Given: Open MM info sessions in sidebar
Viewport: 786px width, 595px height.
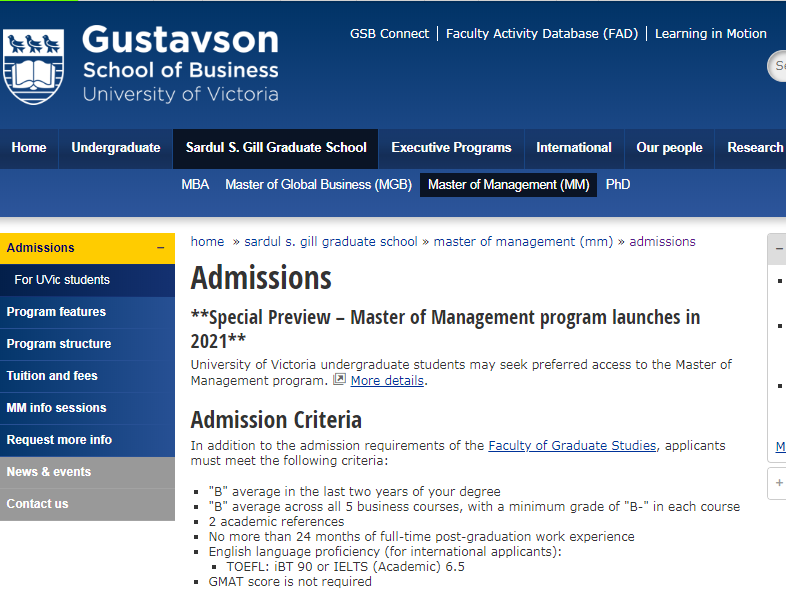Looking at the screenshot, I should pos(87,408).
